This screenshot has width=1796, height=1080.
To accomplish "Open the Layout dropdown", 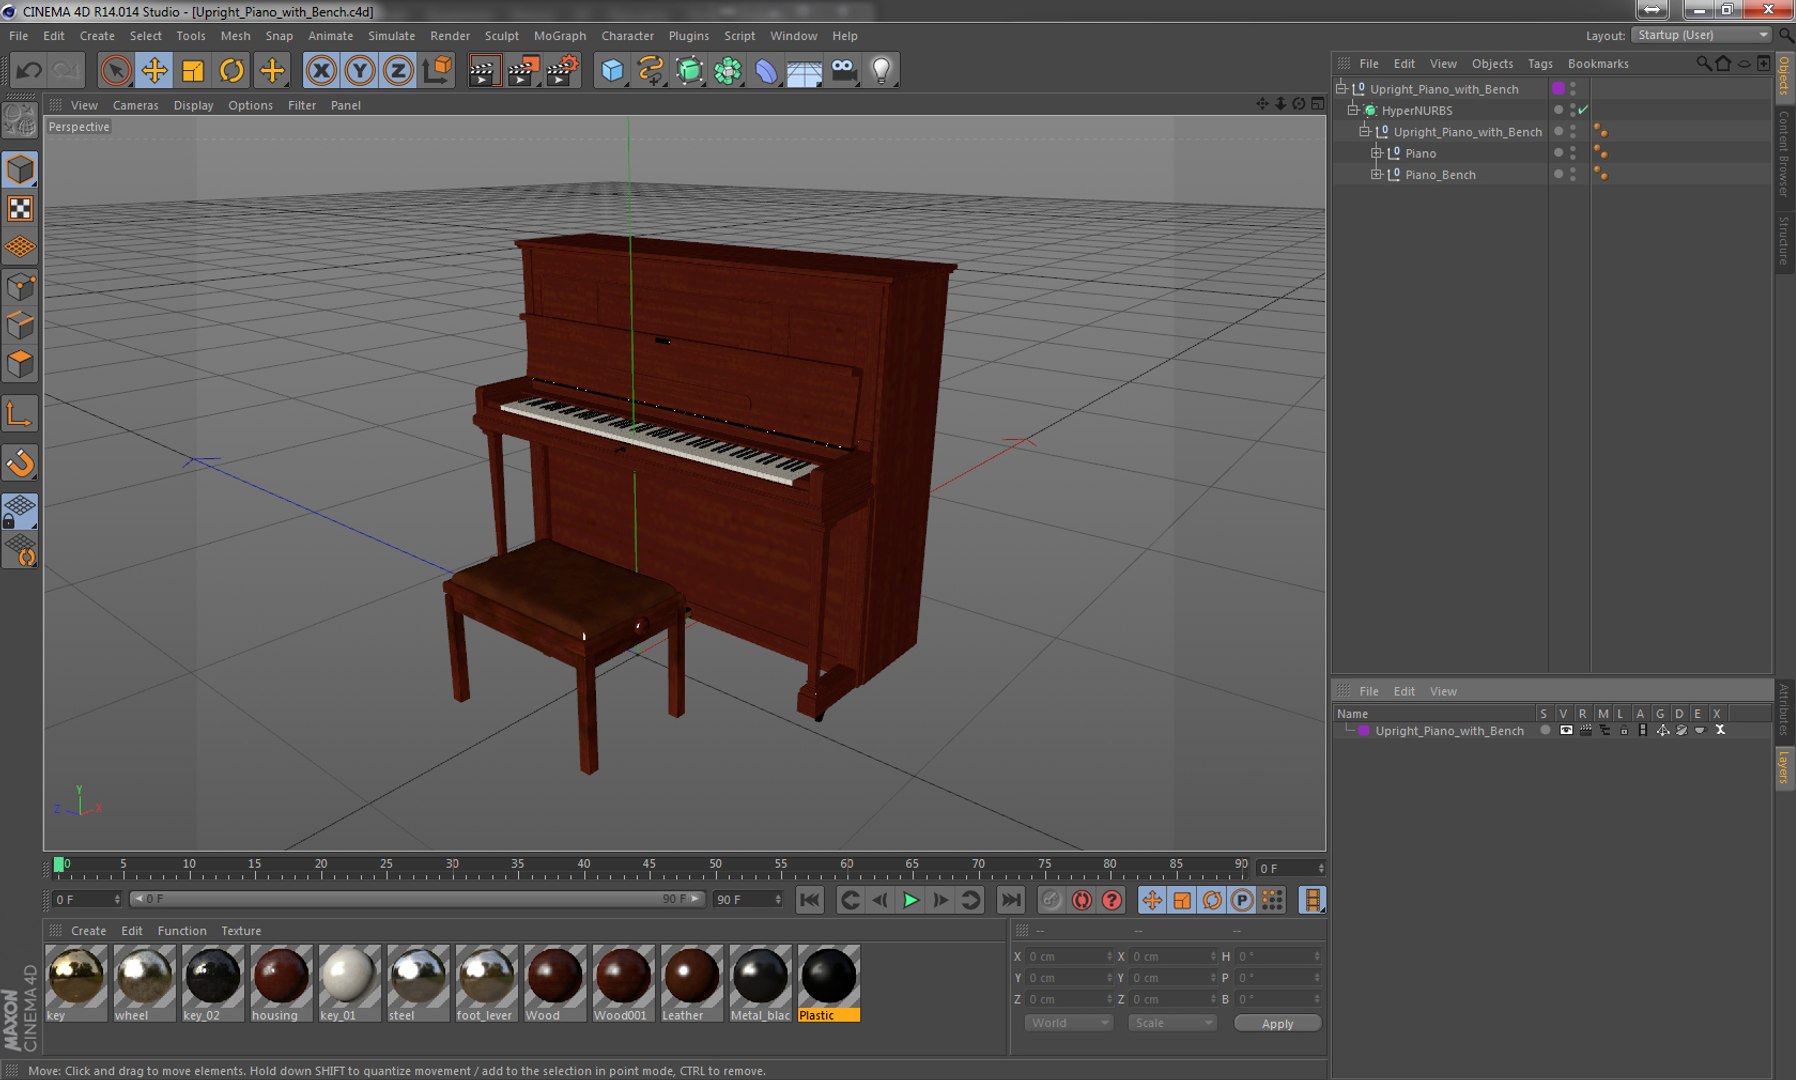I will 1702,35.
